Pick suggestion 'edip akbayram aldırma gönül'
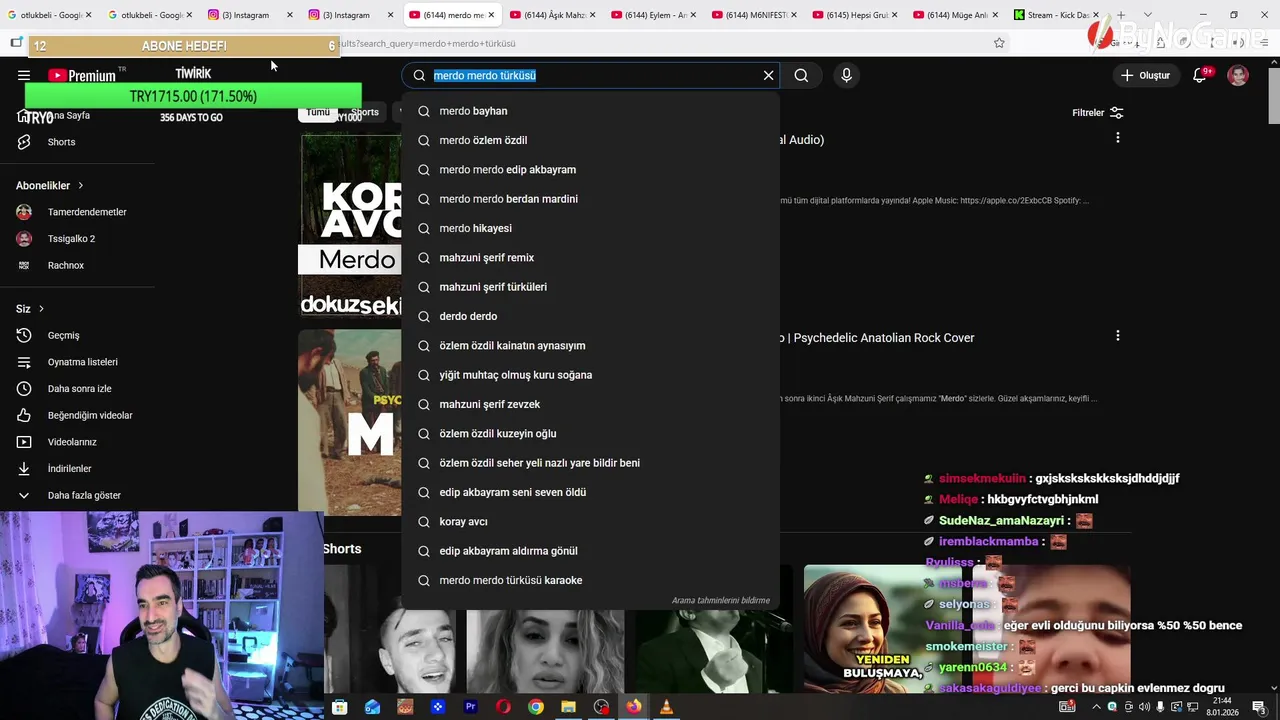 590,551
